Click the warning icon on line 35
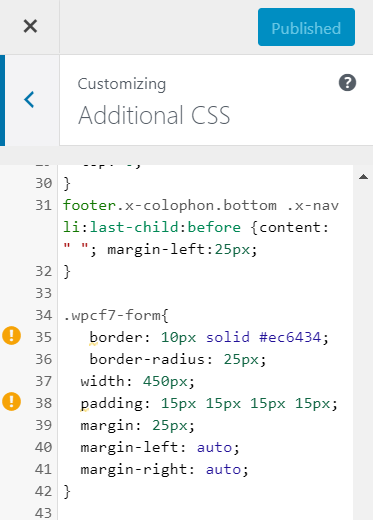The width and height of the screenshot is (373, 520). click(12, 336)
